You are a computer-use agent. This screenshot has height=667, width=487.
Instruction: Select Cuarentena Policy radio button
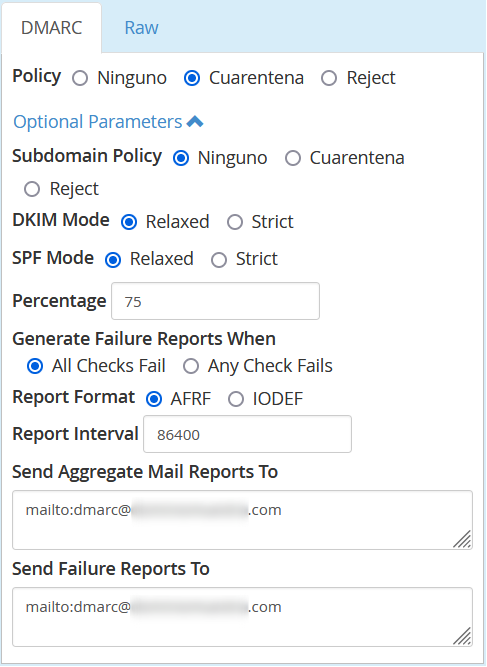(x=192, y=78)
